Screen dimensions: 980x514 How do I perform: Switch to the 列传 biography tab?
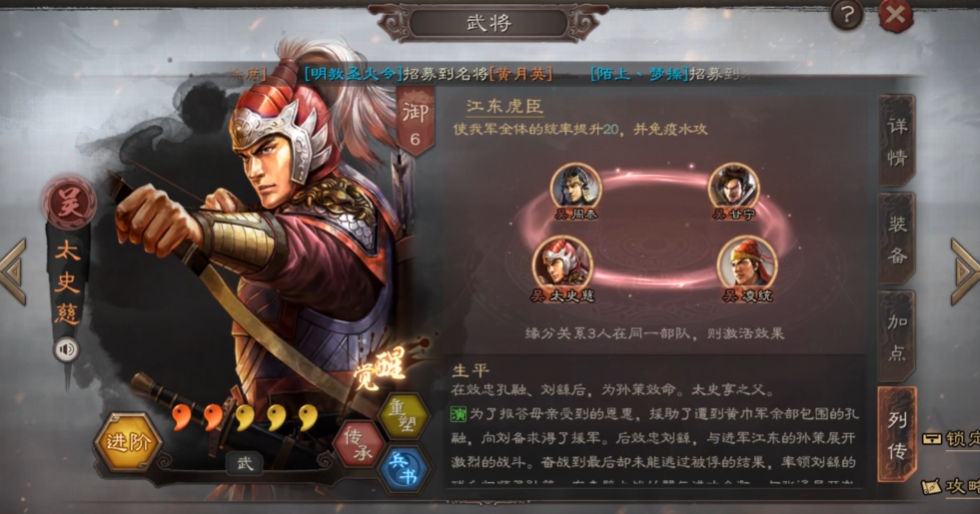pos(898,434)
